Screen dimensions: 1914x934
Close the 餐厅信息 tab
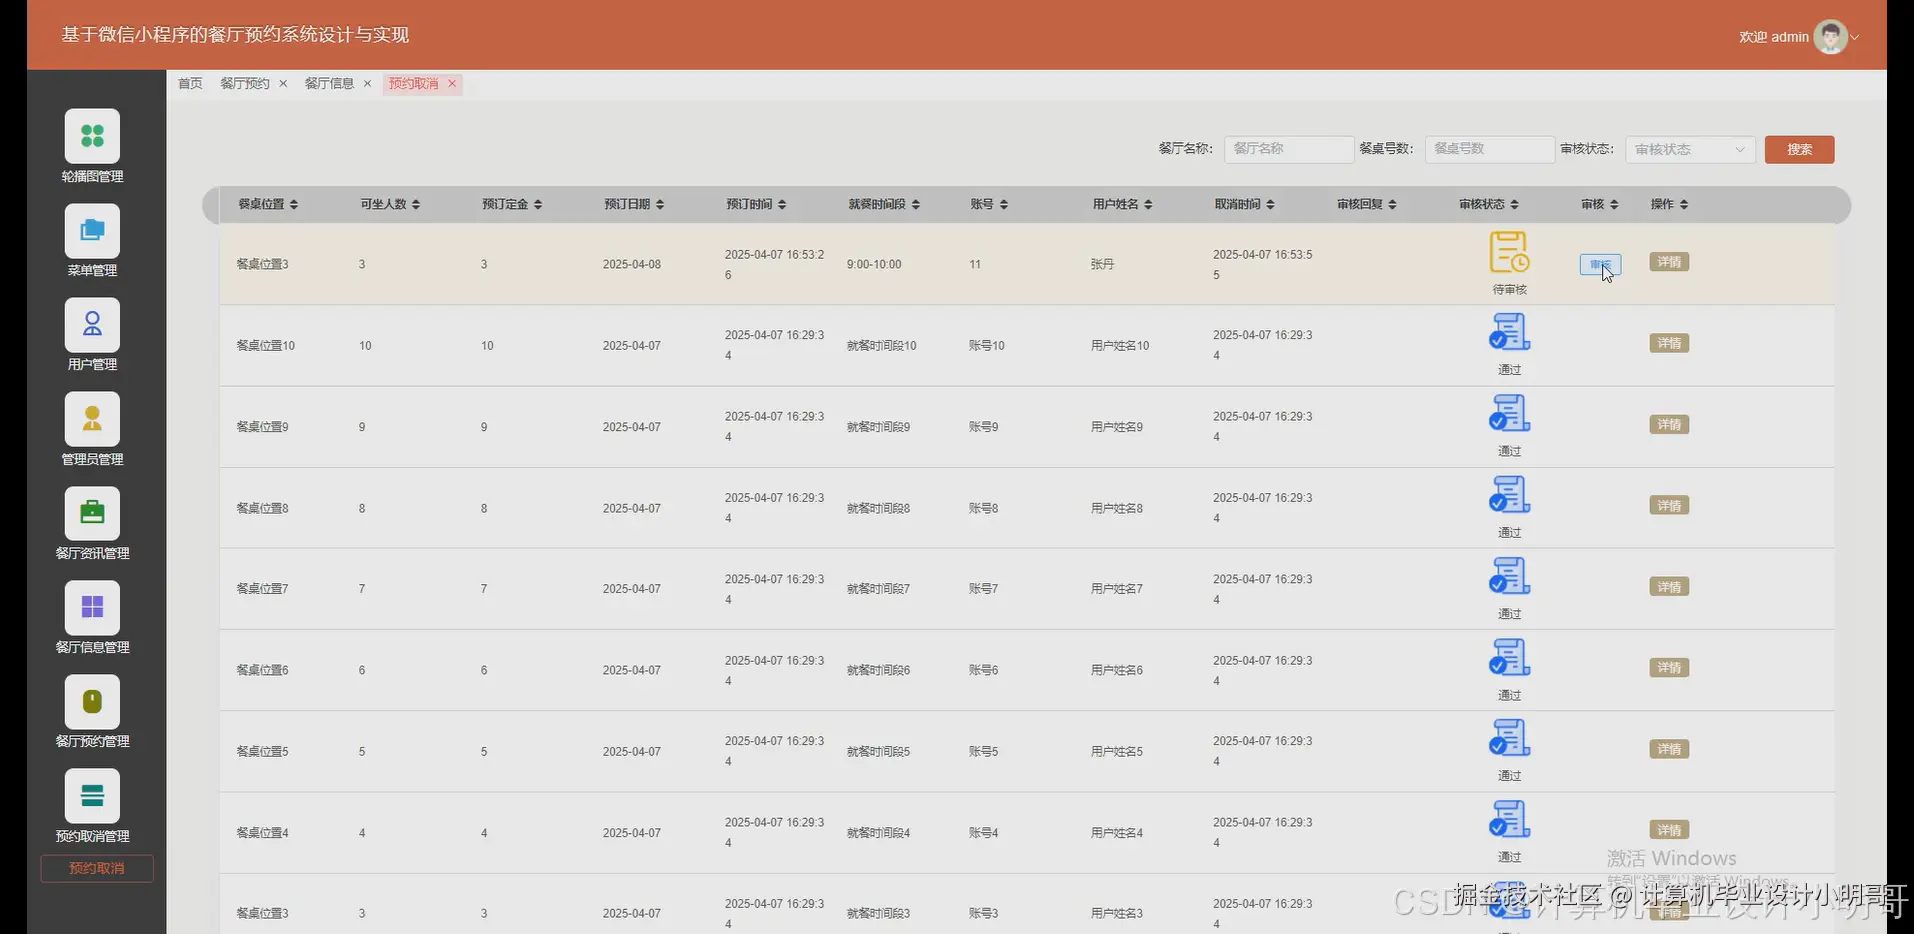367,84
